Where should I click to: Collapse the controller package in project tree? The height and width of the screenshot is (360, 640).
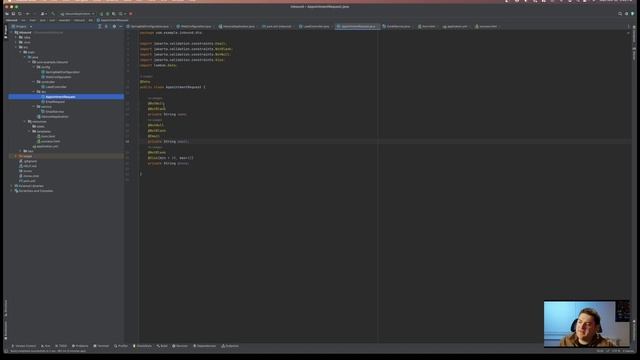click(34, 82)
